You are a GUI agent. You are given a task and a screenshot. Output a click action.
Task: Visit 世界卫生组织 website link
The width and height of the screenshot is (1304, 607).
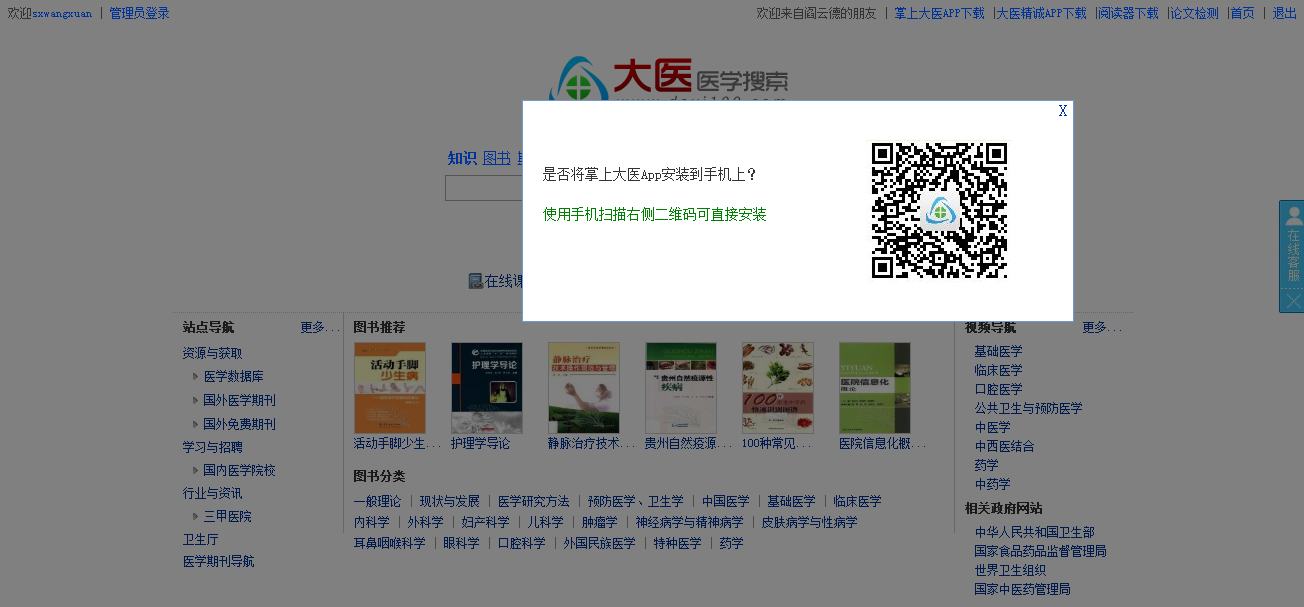coord(1010,570)
